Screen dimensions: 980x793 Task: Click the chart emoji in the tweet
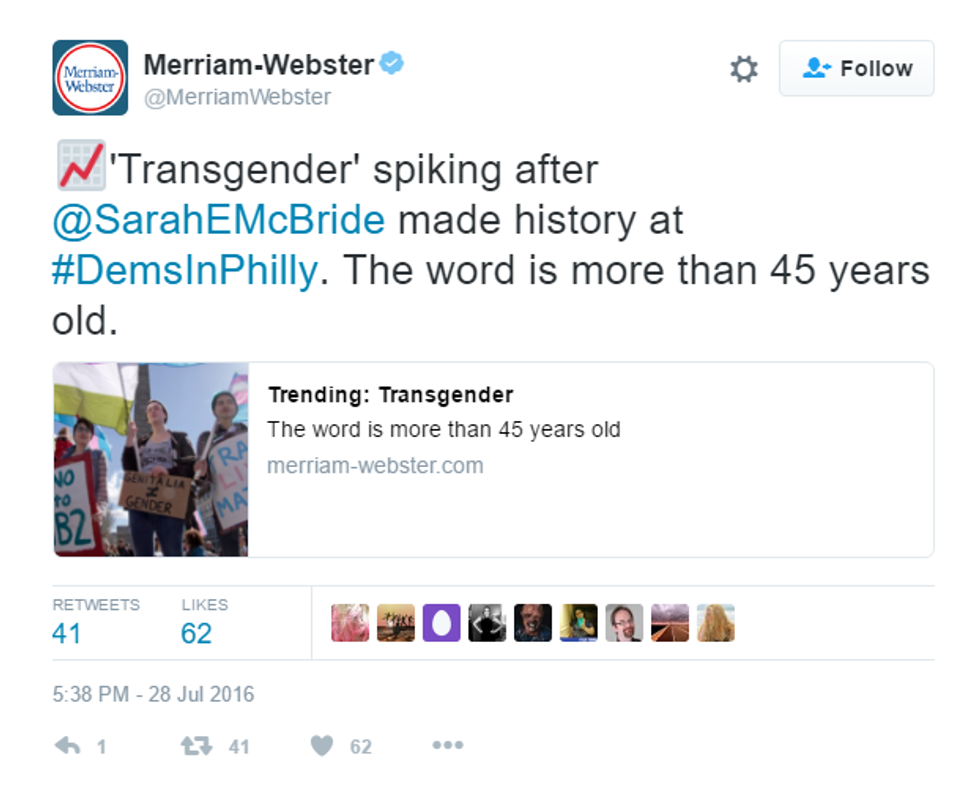[80, 168]
